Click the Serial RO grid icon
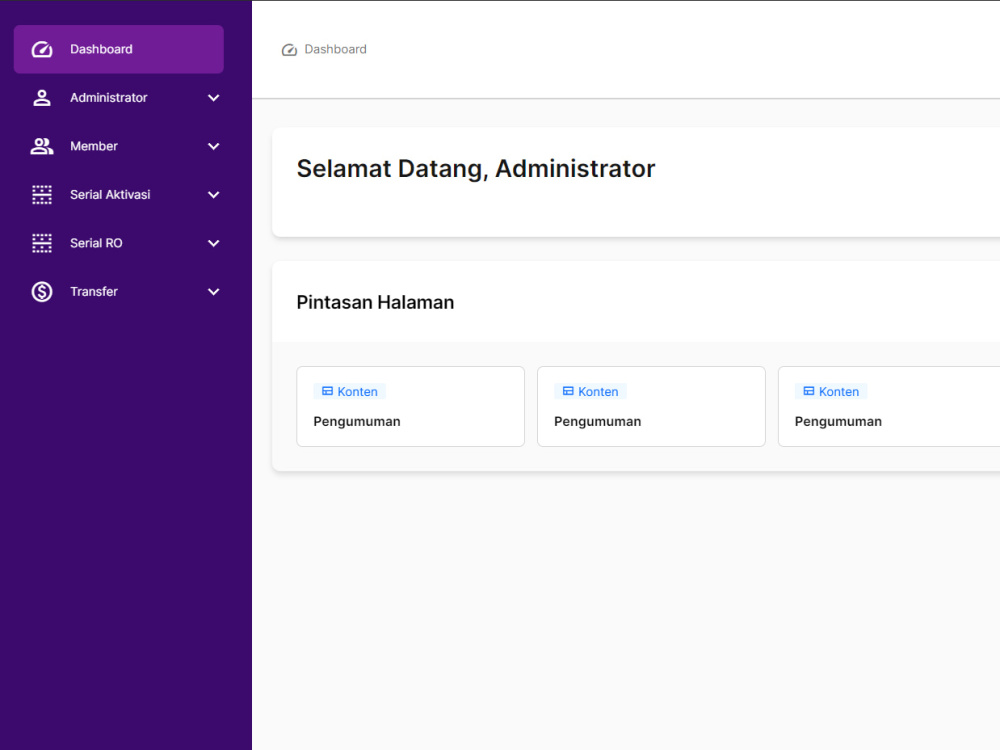The width and height of the screenshot is (1000, 750). [x=42, y=243]
